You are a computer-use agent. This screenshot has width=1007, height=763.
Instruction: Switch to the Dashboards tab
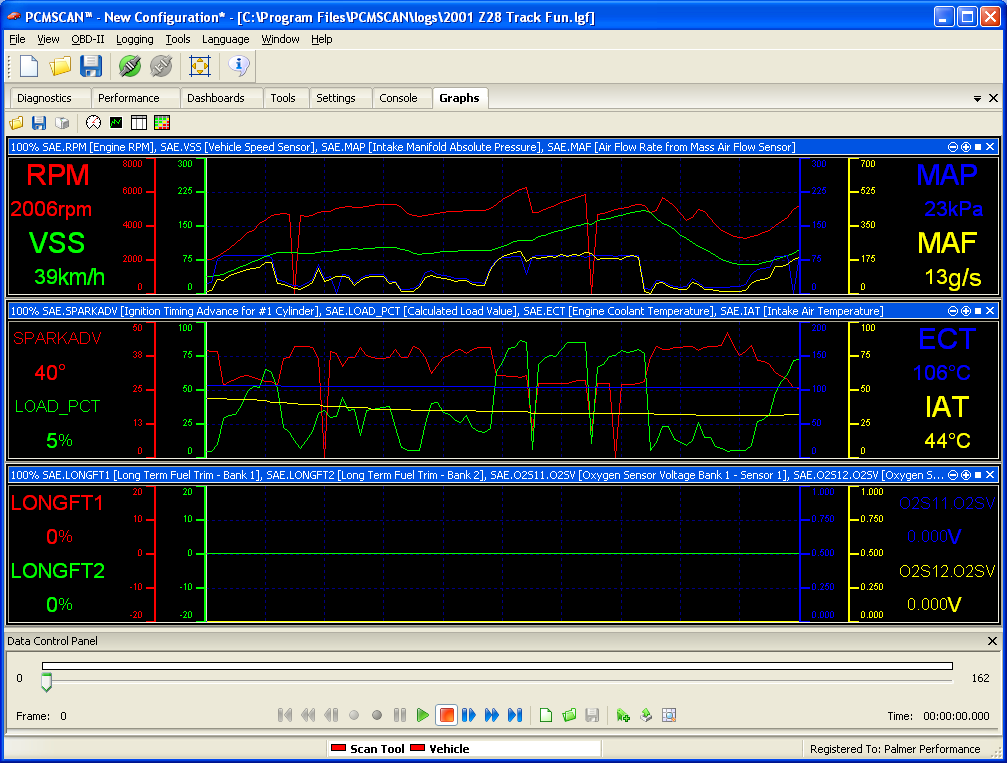click(x=215, y=98)
